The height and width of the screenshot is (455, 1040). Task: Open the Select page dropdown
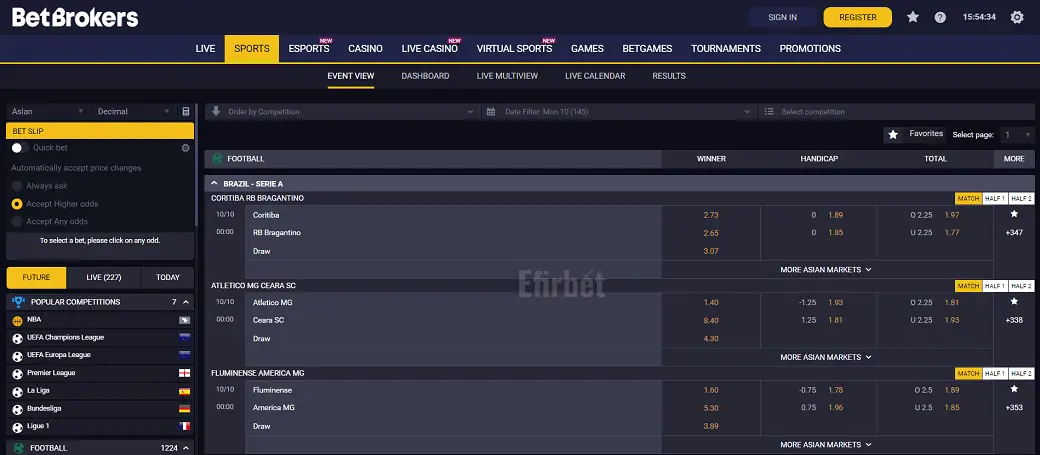pyautogui.click(x=1017, y=135)
